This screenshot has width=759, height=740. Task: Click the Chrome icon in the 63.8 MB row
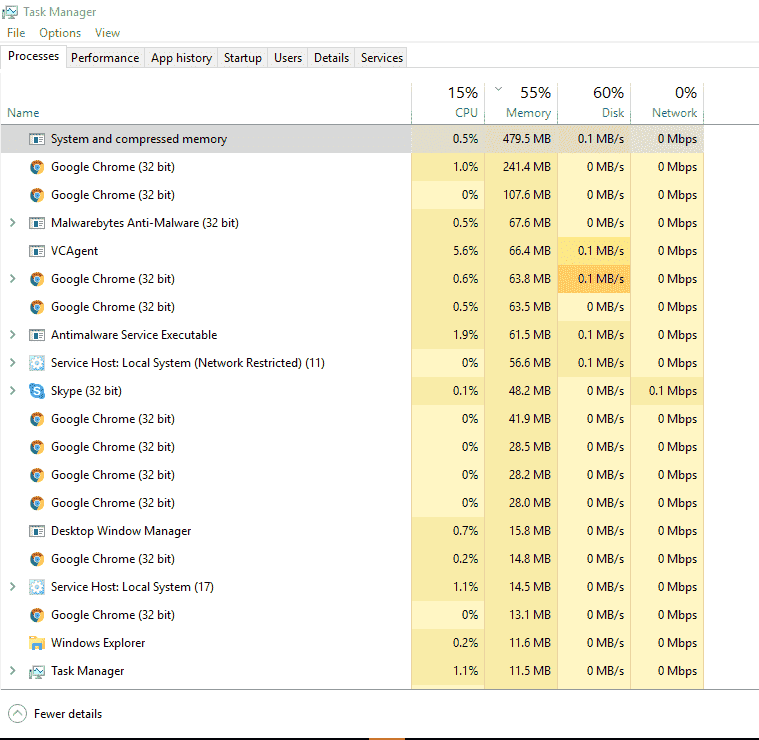pyautogui.click(x=37, y=279)
